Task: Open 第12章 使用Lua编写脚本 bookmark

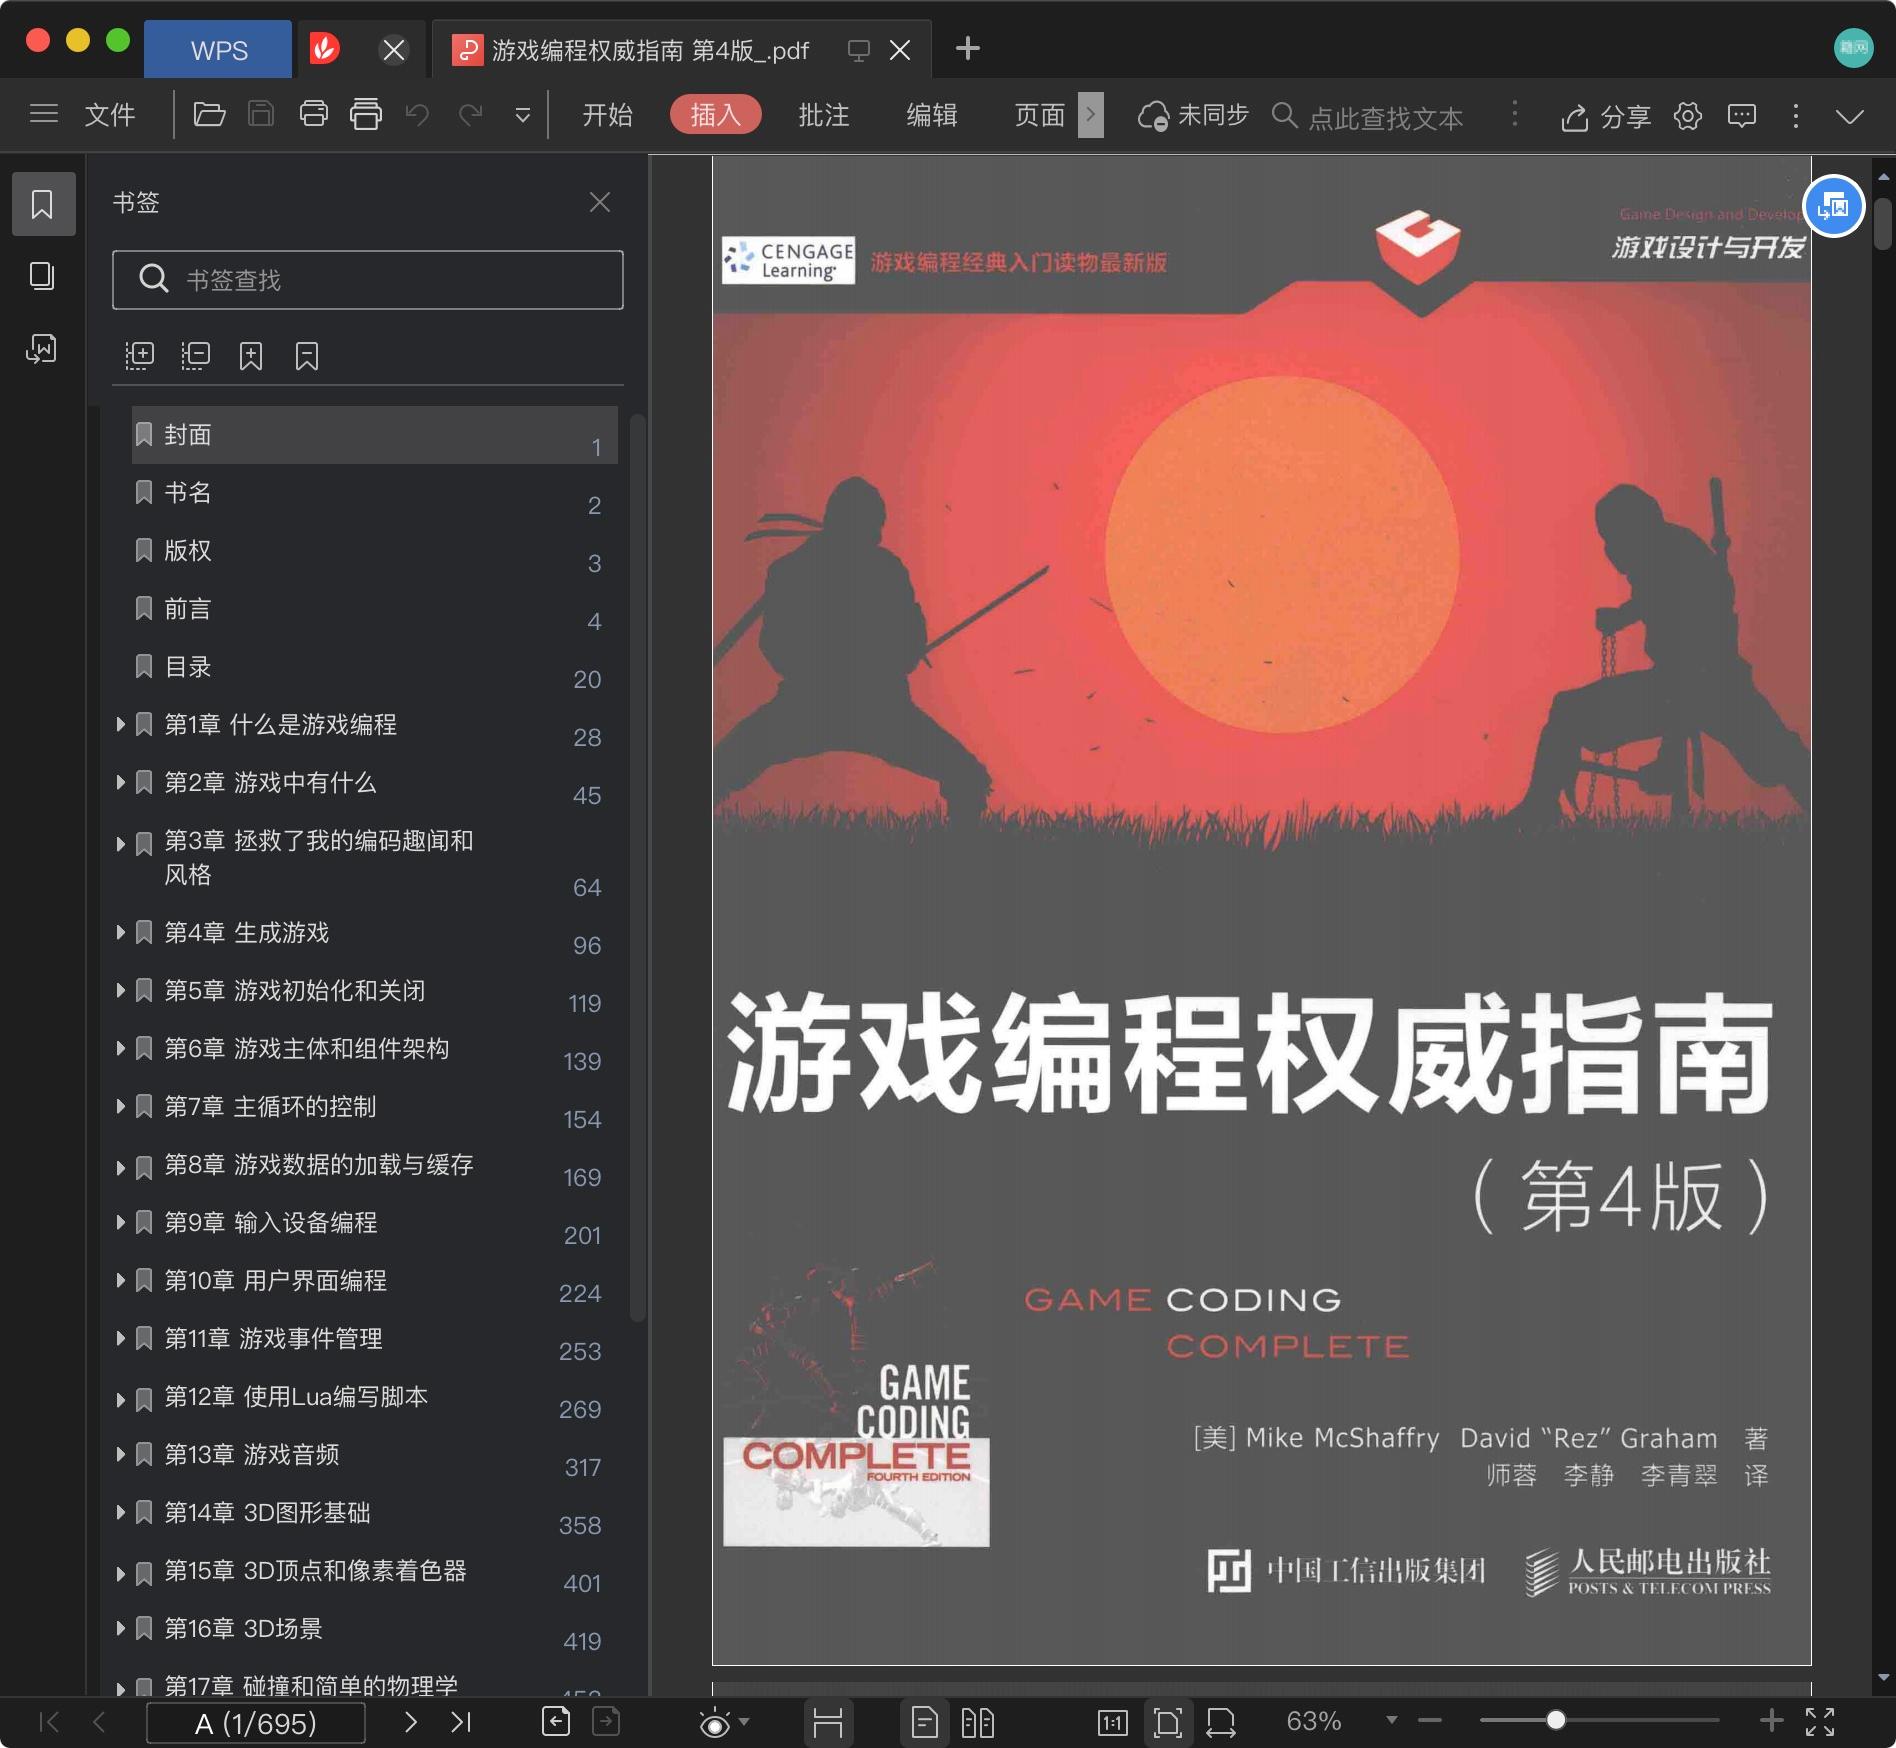Action: coord(374,1397)
